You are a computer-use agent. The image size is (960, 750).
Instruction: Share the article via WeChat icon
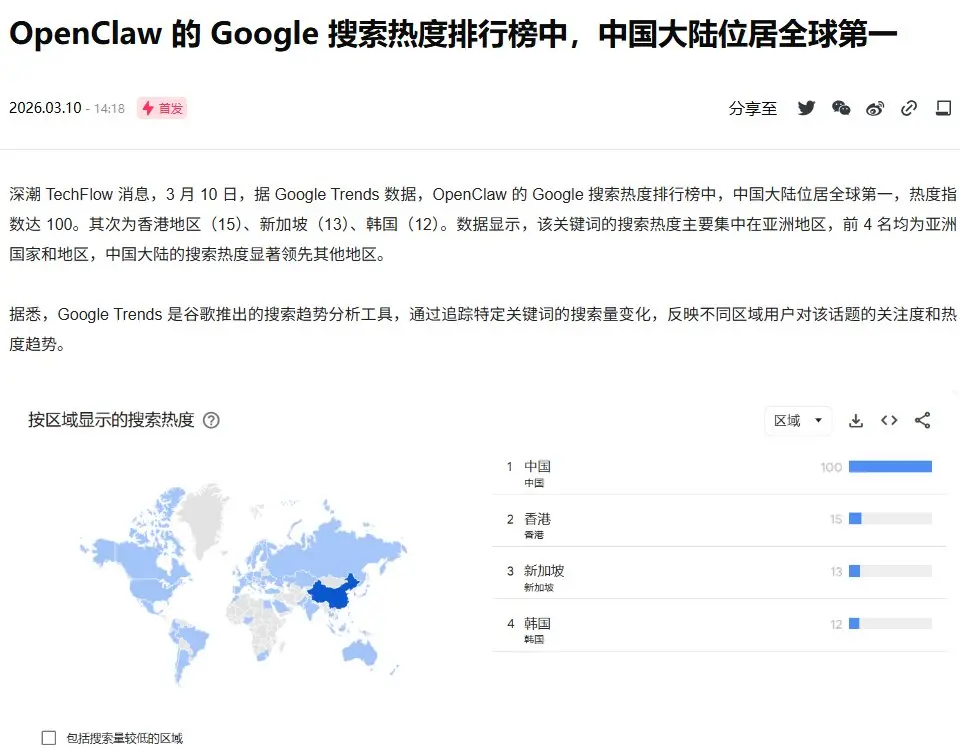pos(841,108)
